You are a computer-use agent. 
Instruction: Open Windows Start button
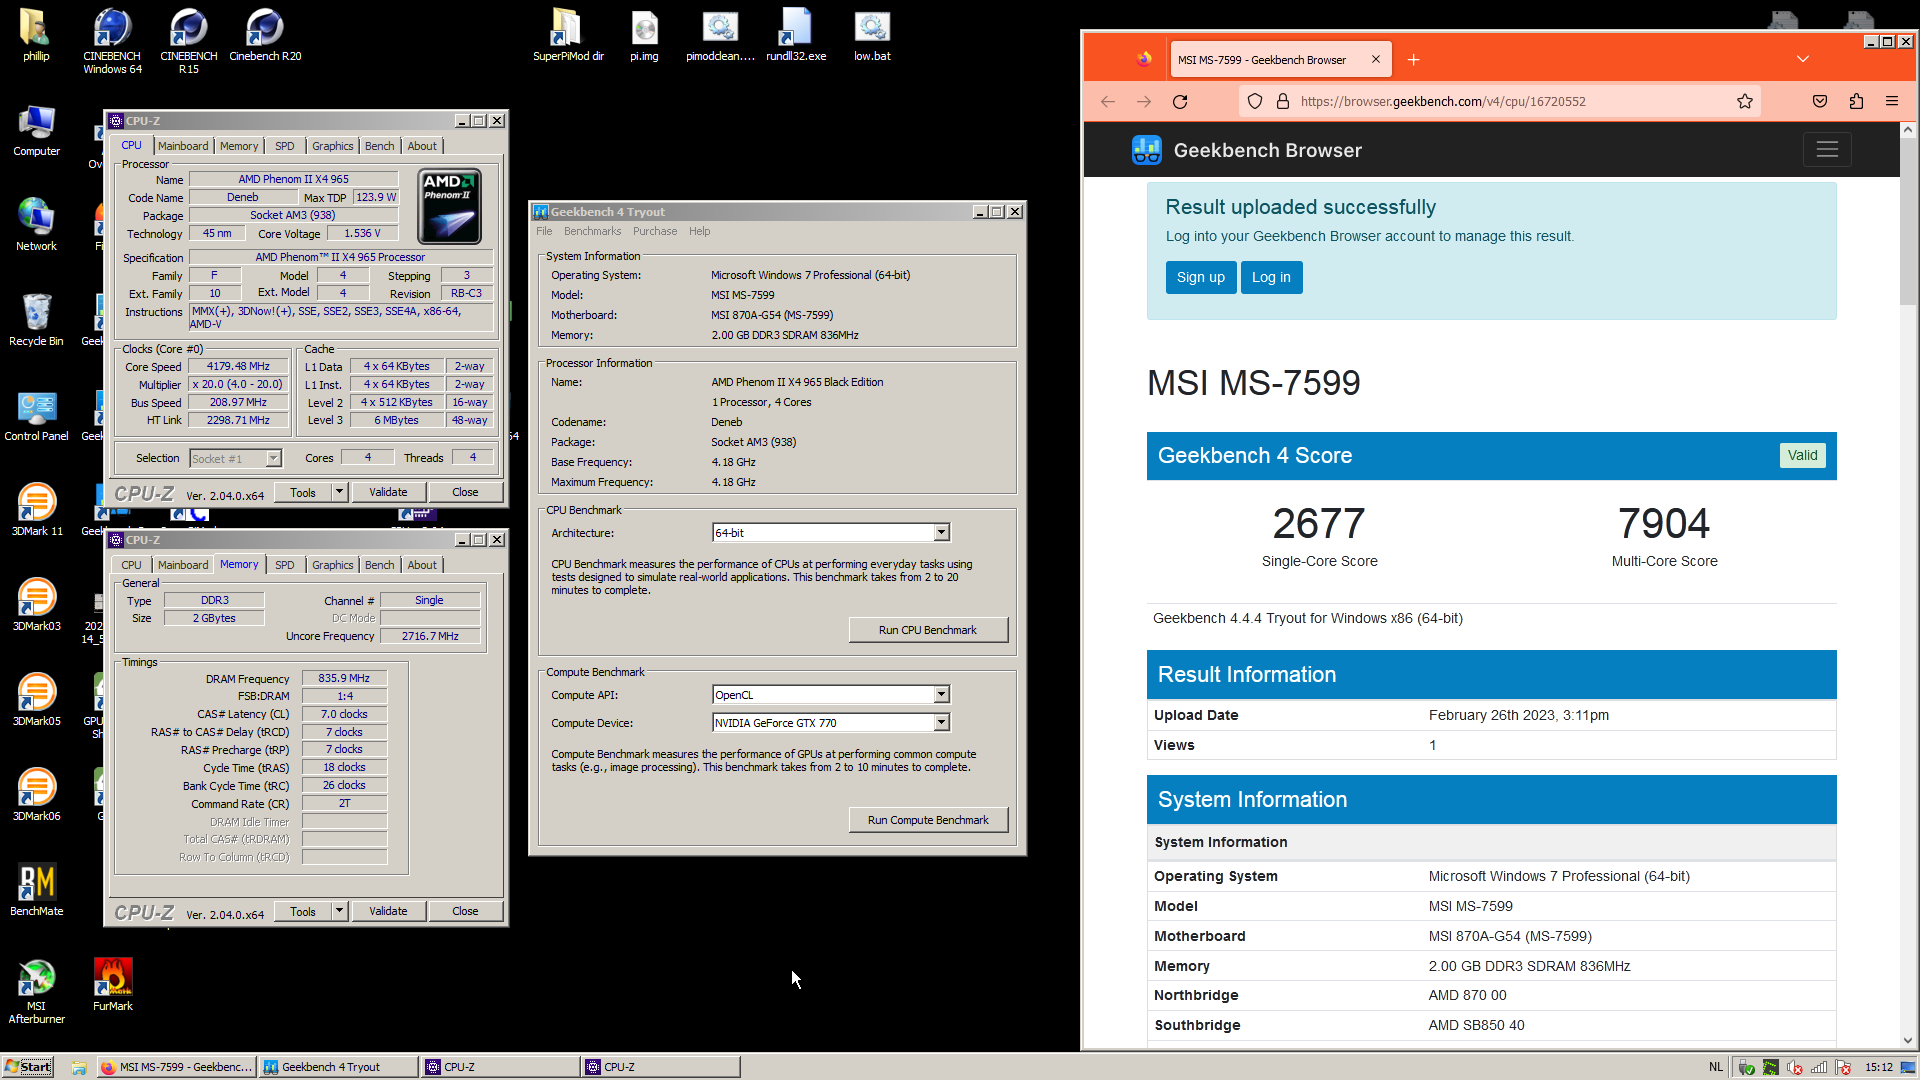point(28,1067)
